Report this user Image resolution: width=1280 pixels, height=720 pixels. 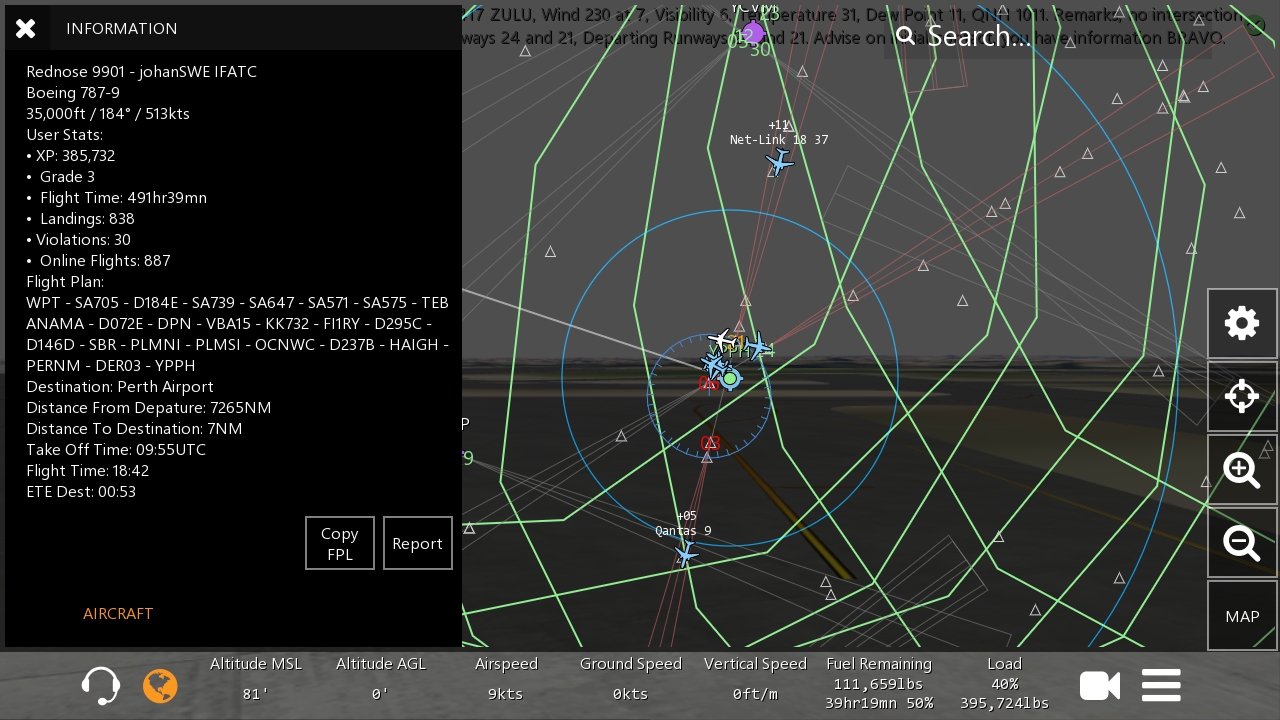417,543
